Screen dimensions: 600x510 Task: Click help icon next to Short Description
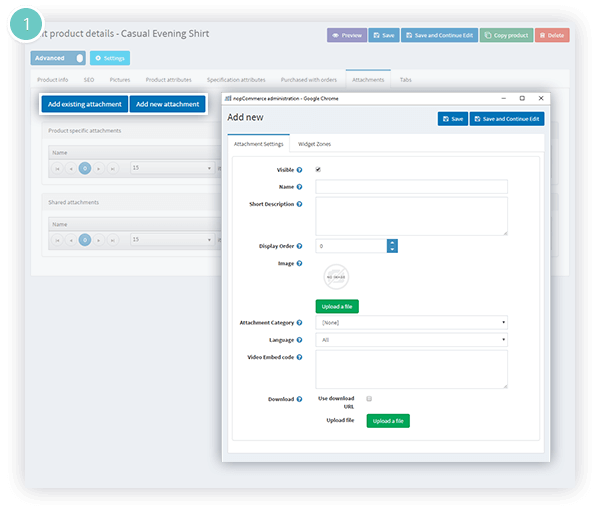(x=299, y=204)
